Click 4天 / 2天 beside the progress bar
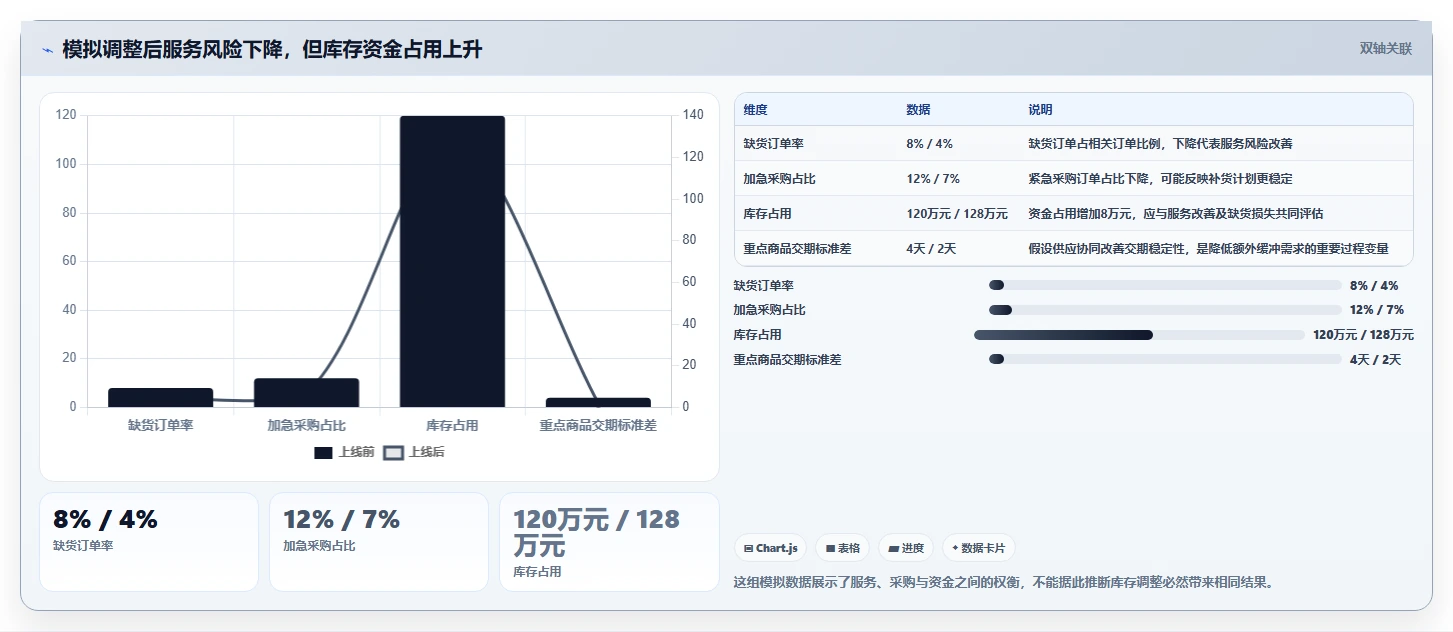This screenshot has height=632, width=1453. coord(1375,360)
